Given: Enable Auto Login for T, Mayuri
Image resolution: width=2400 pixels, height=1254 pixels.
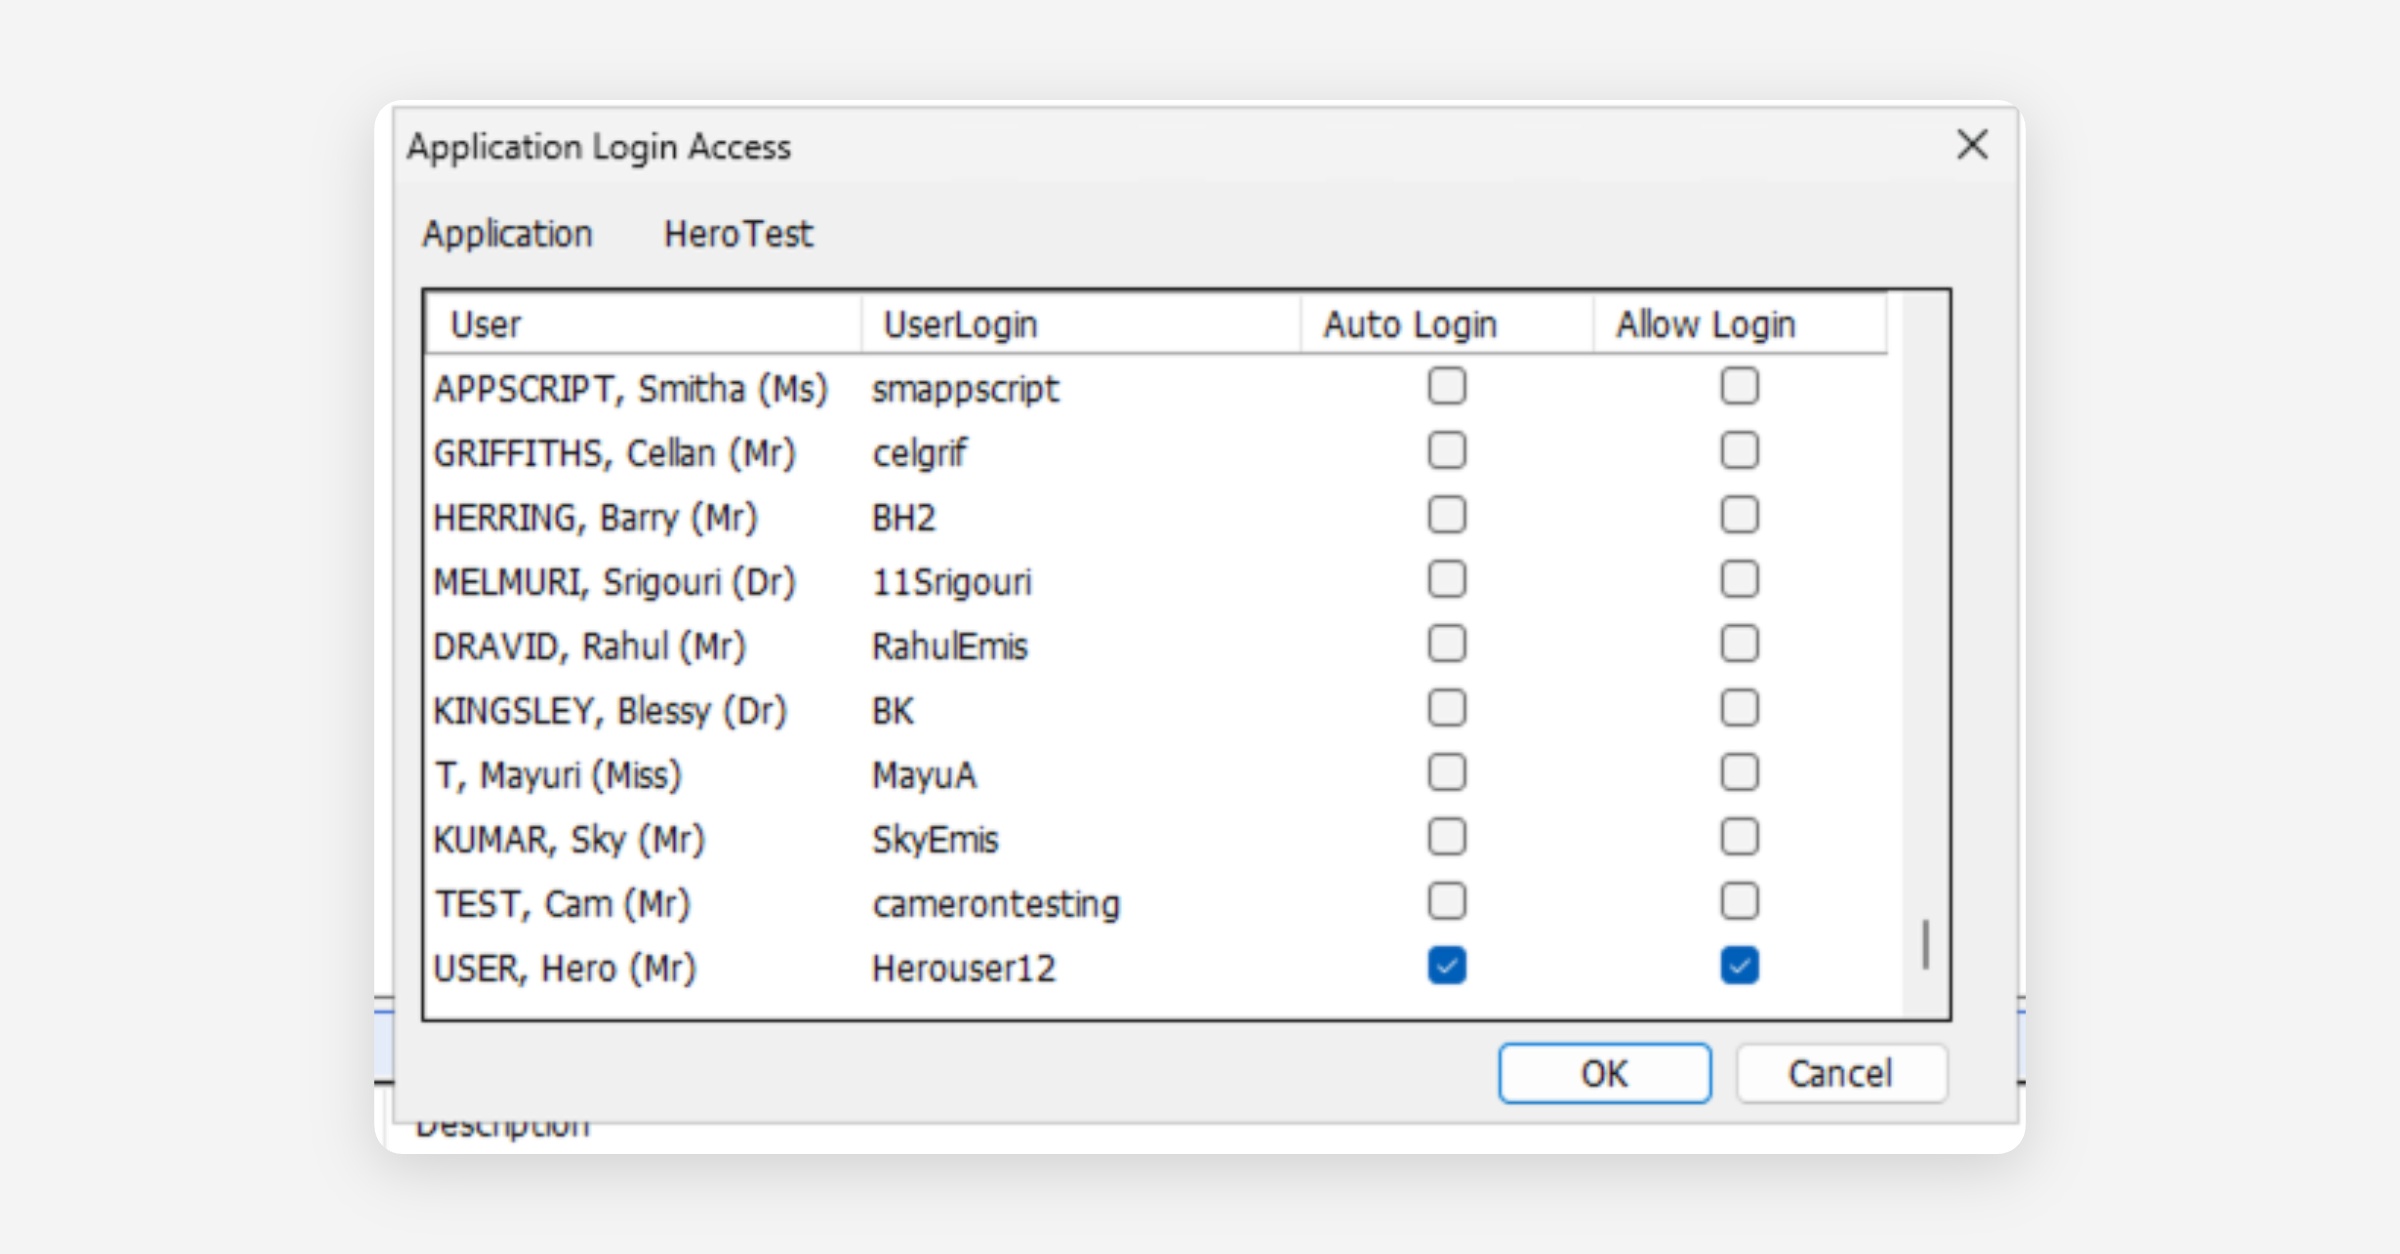Looking at the screenshot, I should (1446, 773).
